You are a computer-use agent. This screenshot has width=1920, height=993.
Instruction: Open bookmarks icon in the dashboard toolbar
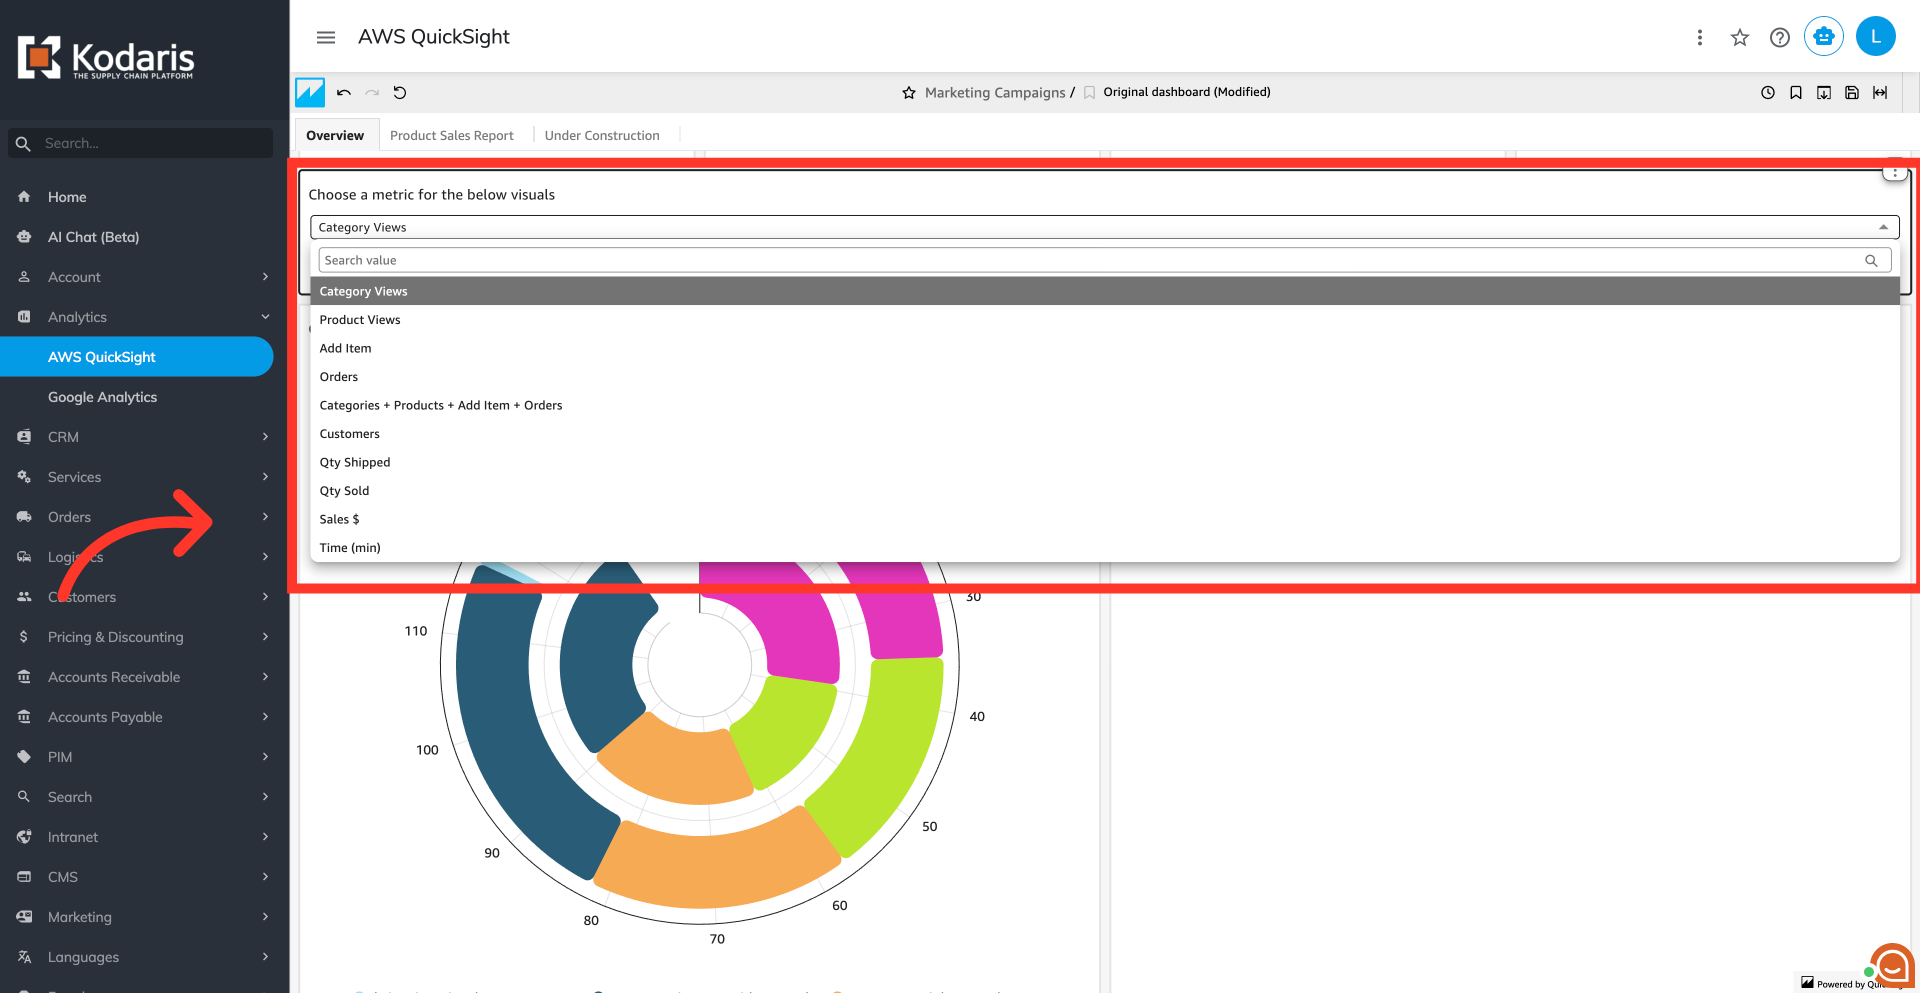pos(1796,92)
